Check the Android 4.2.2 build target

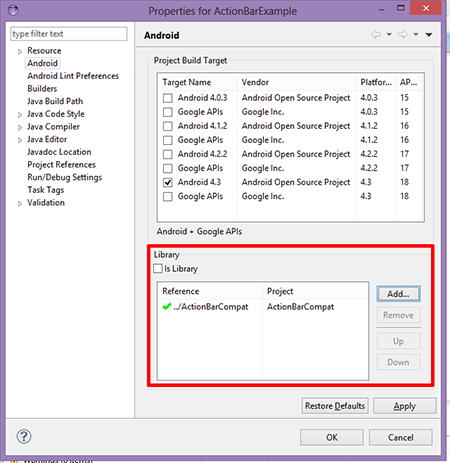[x=168, y=154]
